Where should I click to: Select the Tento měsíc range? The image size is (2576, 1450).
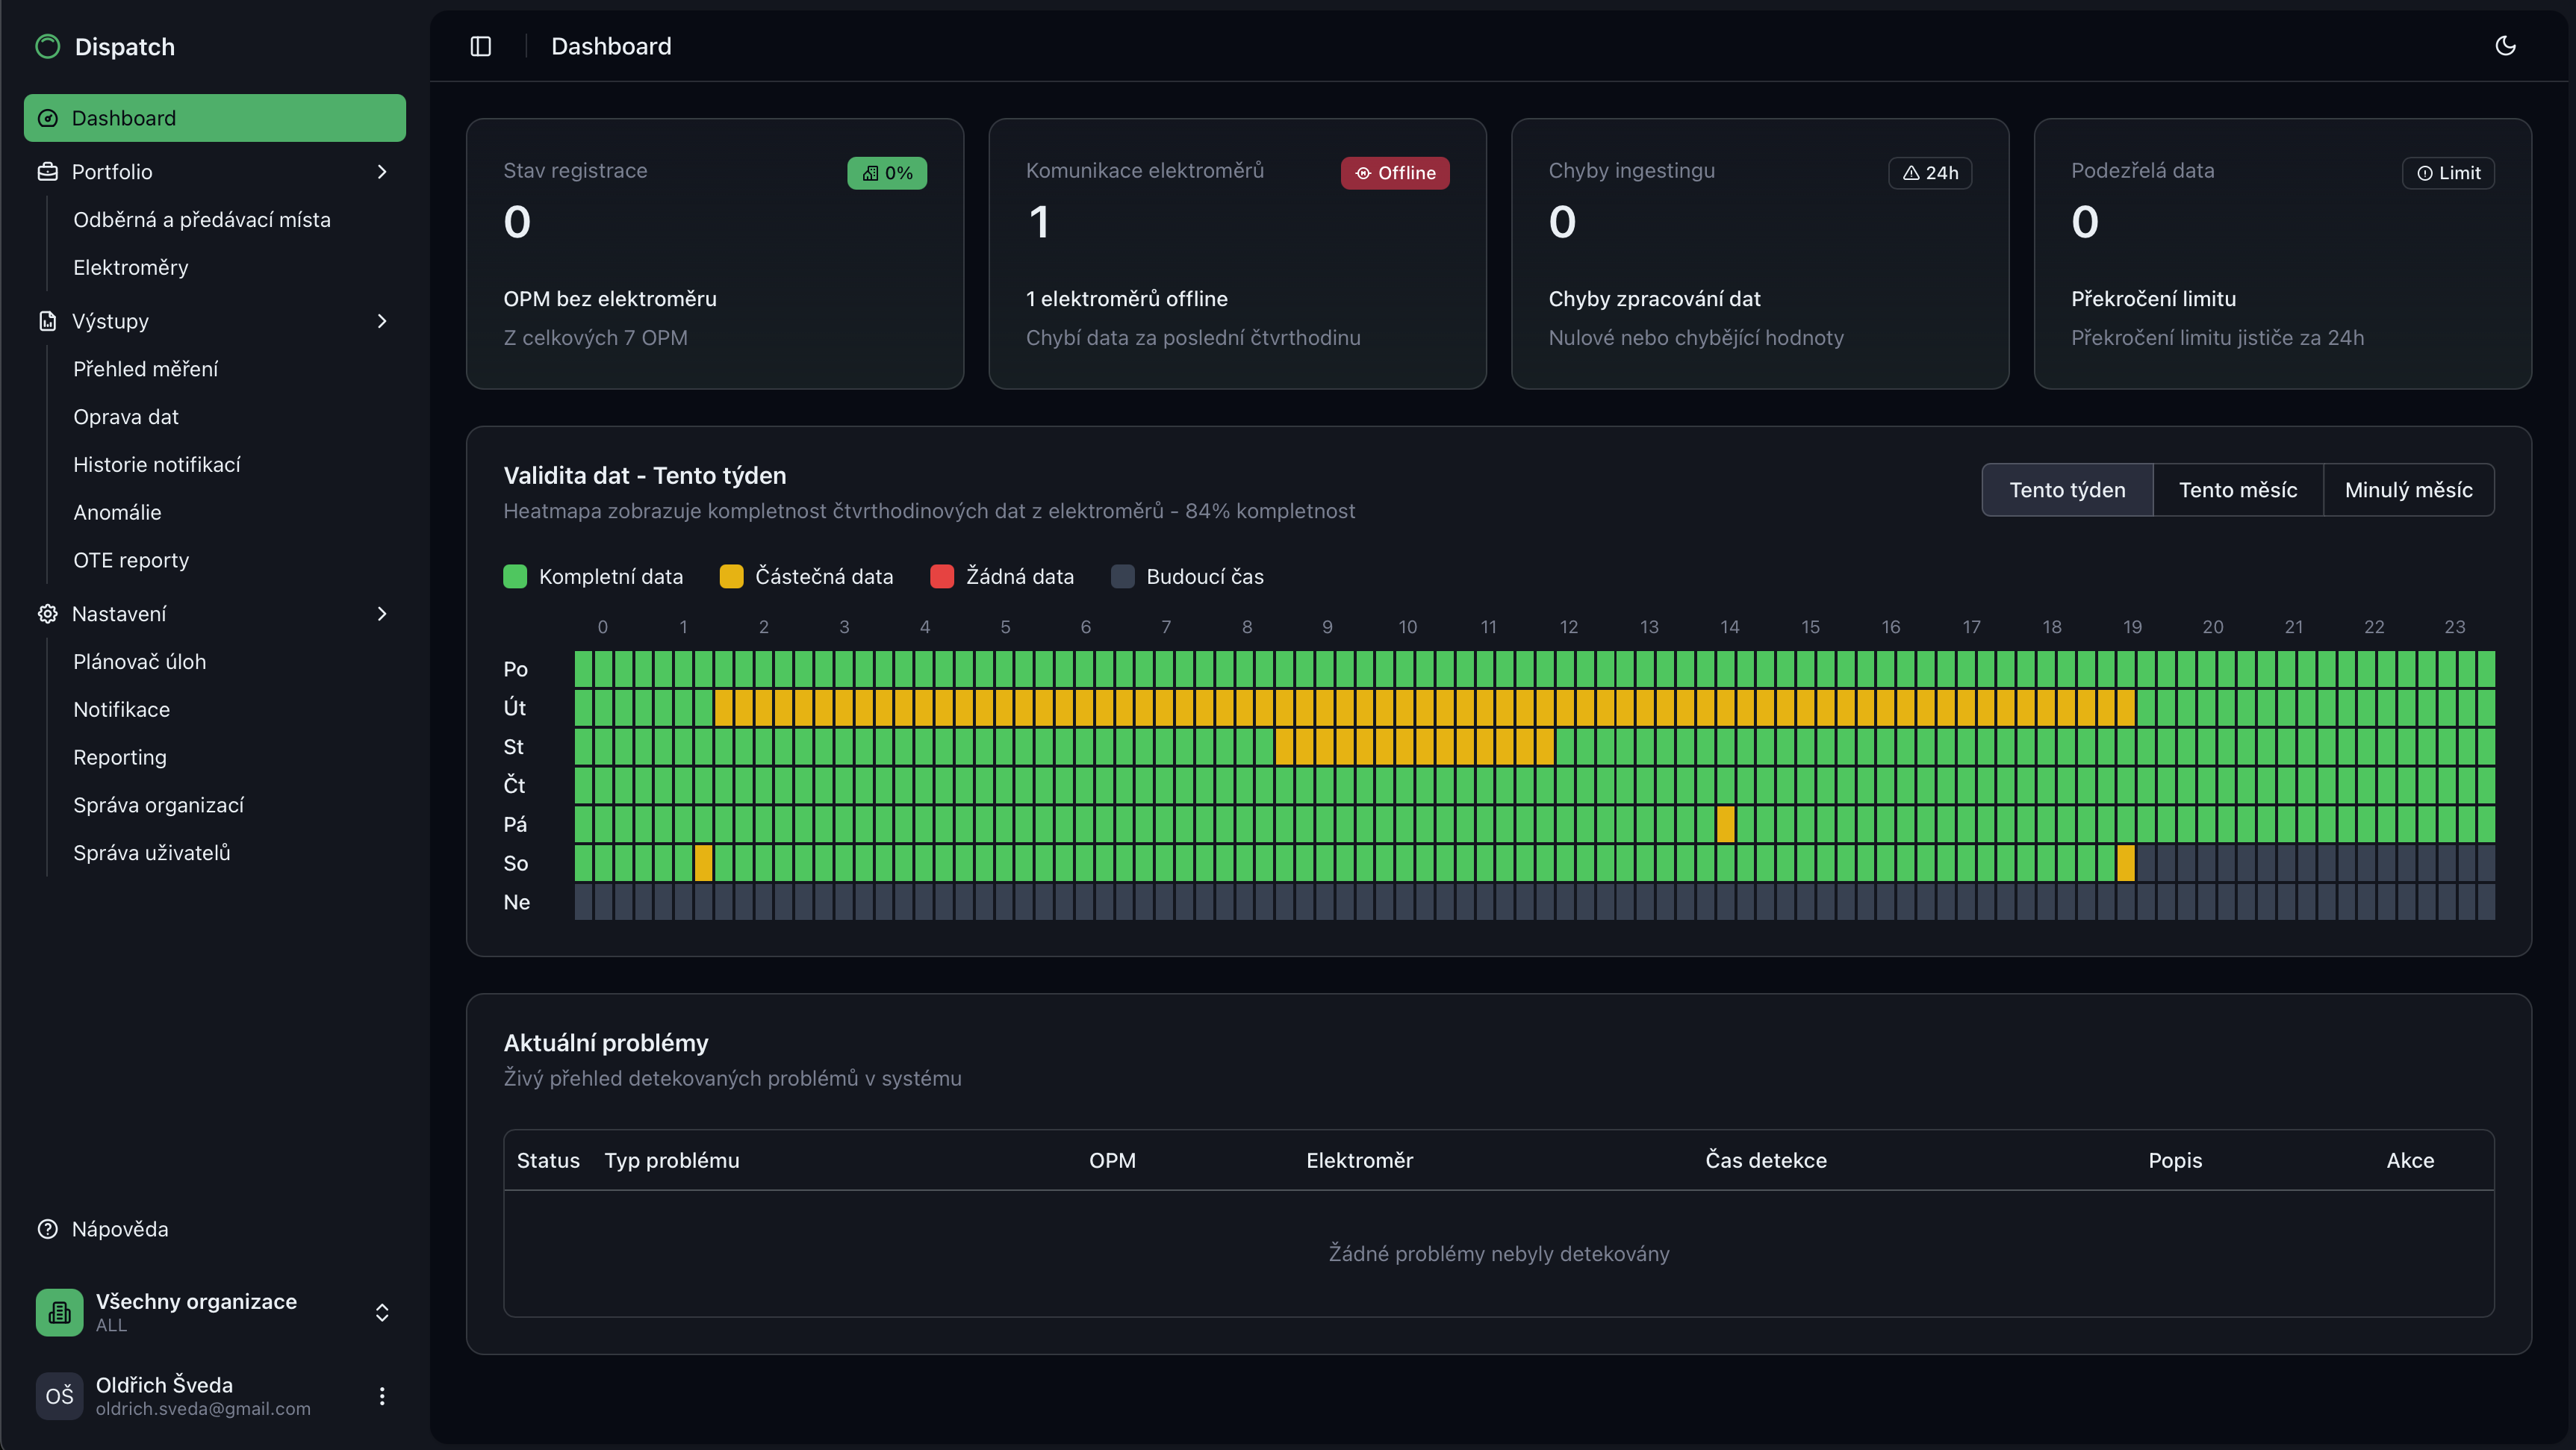(2238, 490)
